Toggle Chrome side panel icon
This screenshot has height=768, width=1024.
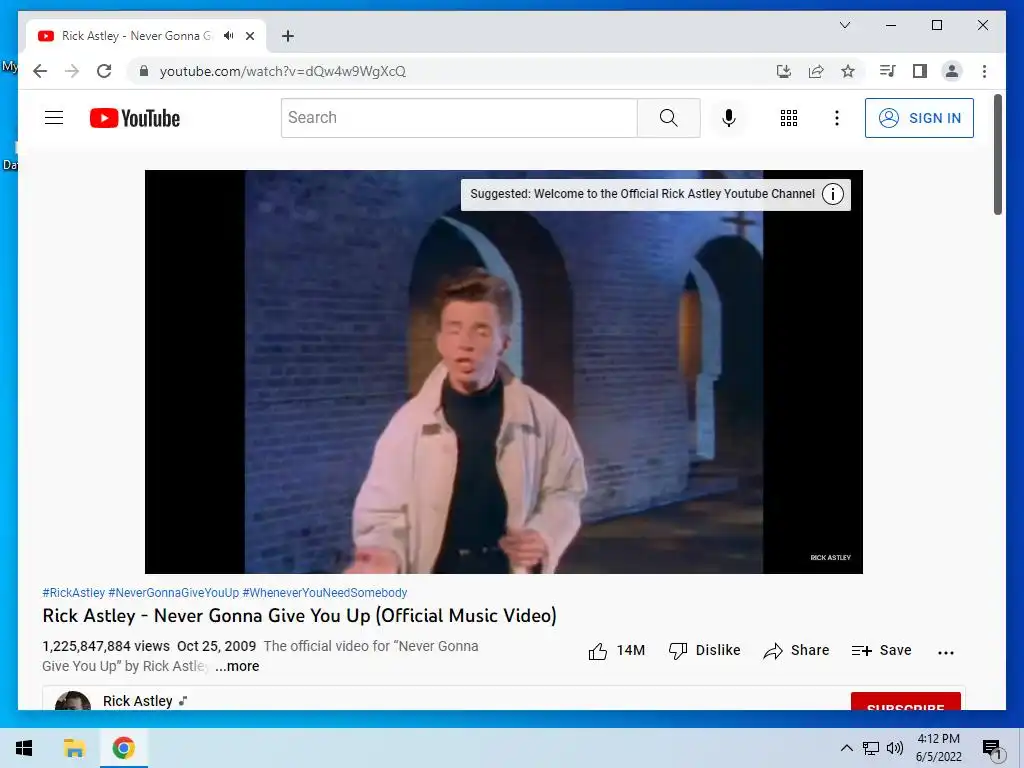point(920,71)
